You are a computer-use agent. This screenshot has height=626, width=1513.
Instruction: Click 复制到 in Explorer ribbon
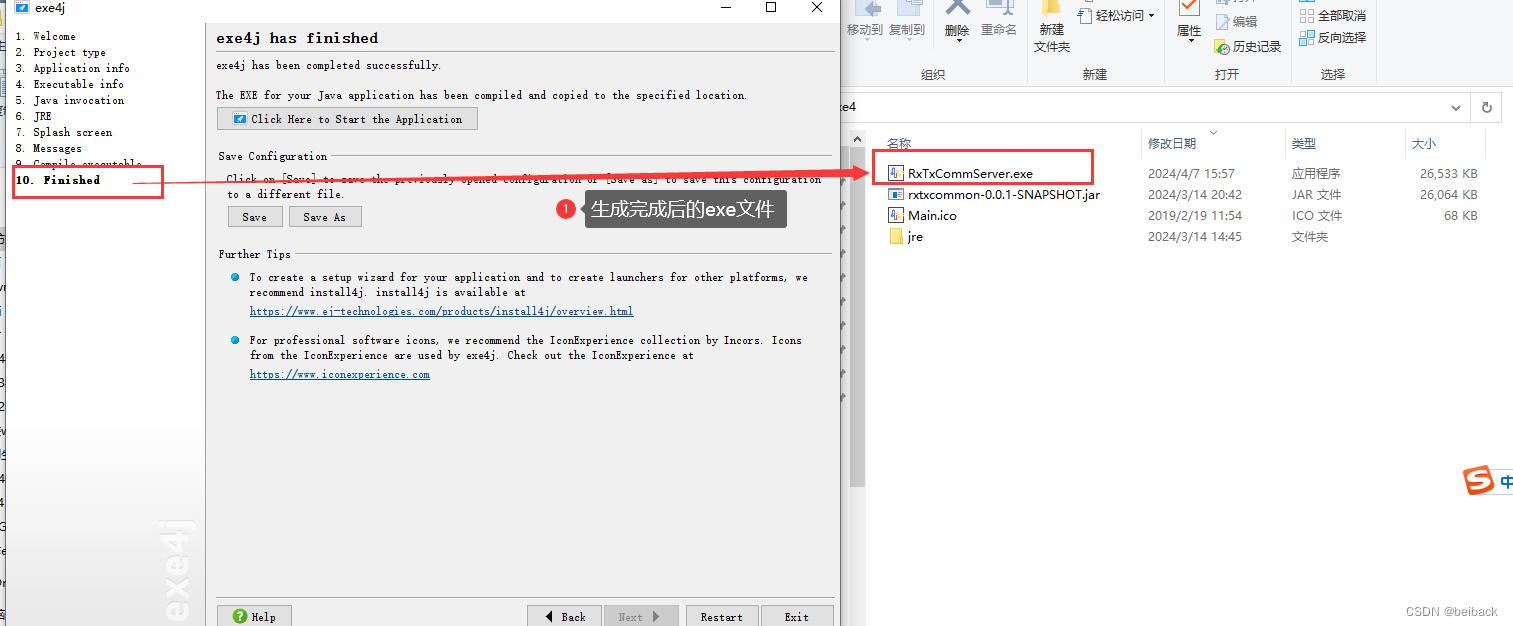pyautogui.click(x=907, y=19)
